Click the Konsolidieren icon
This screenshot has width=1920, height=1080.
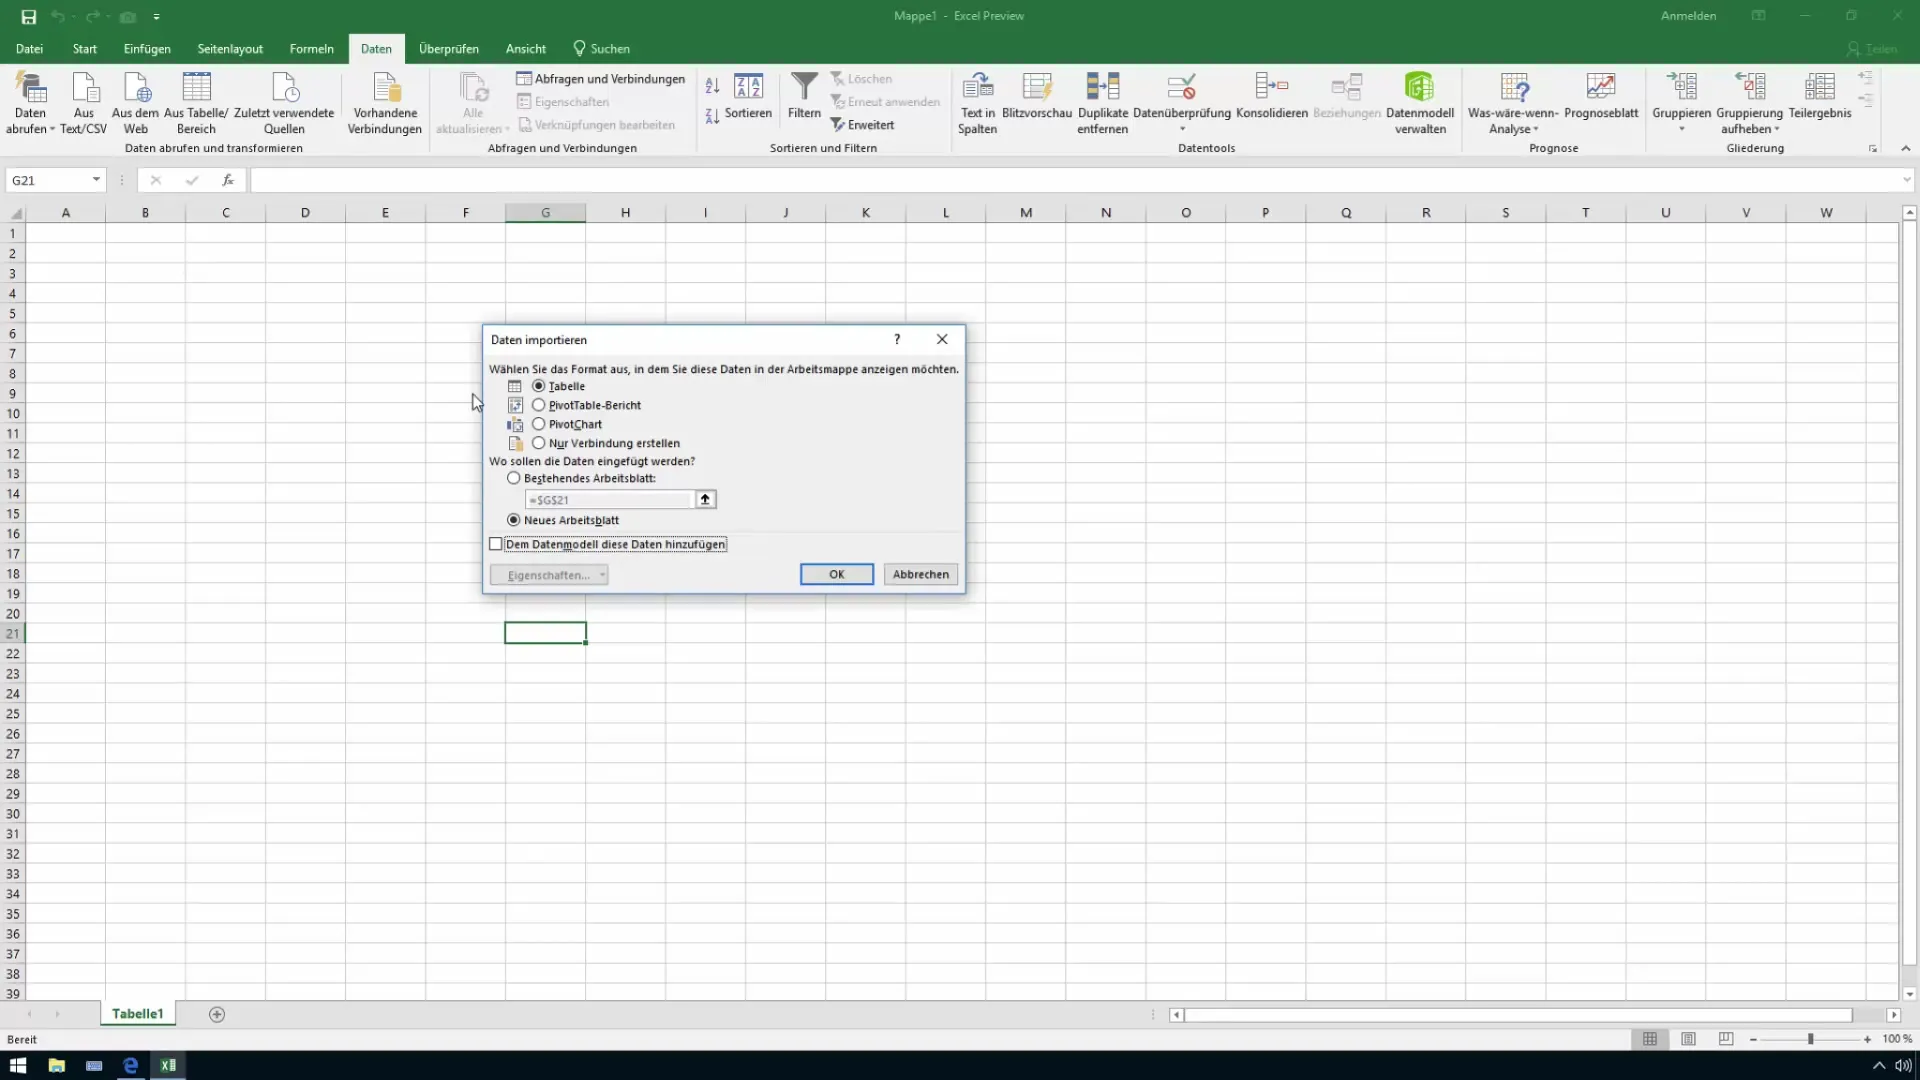(x=1272, y=96)
